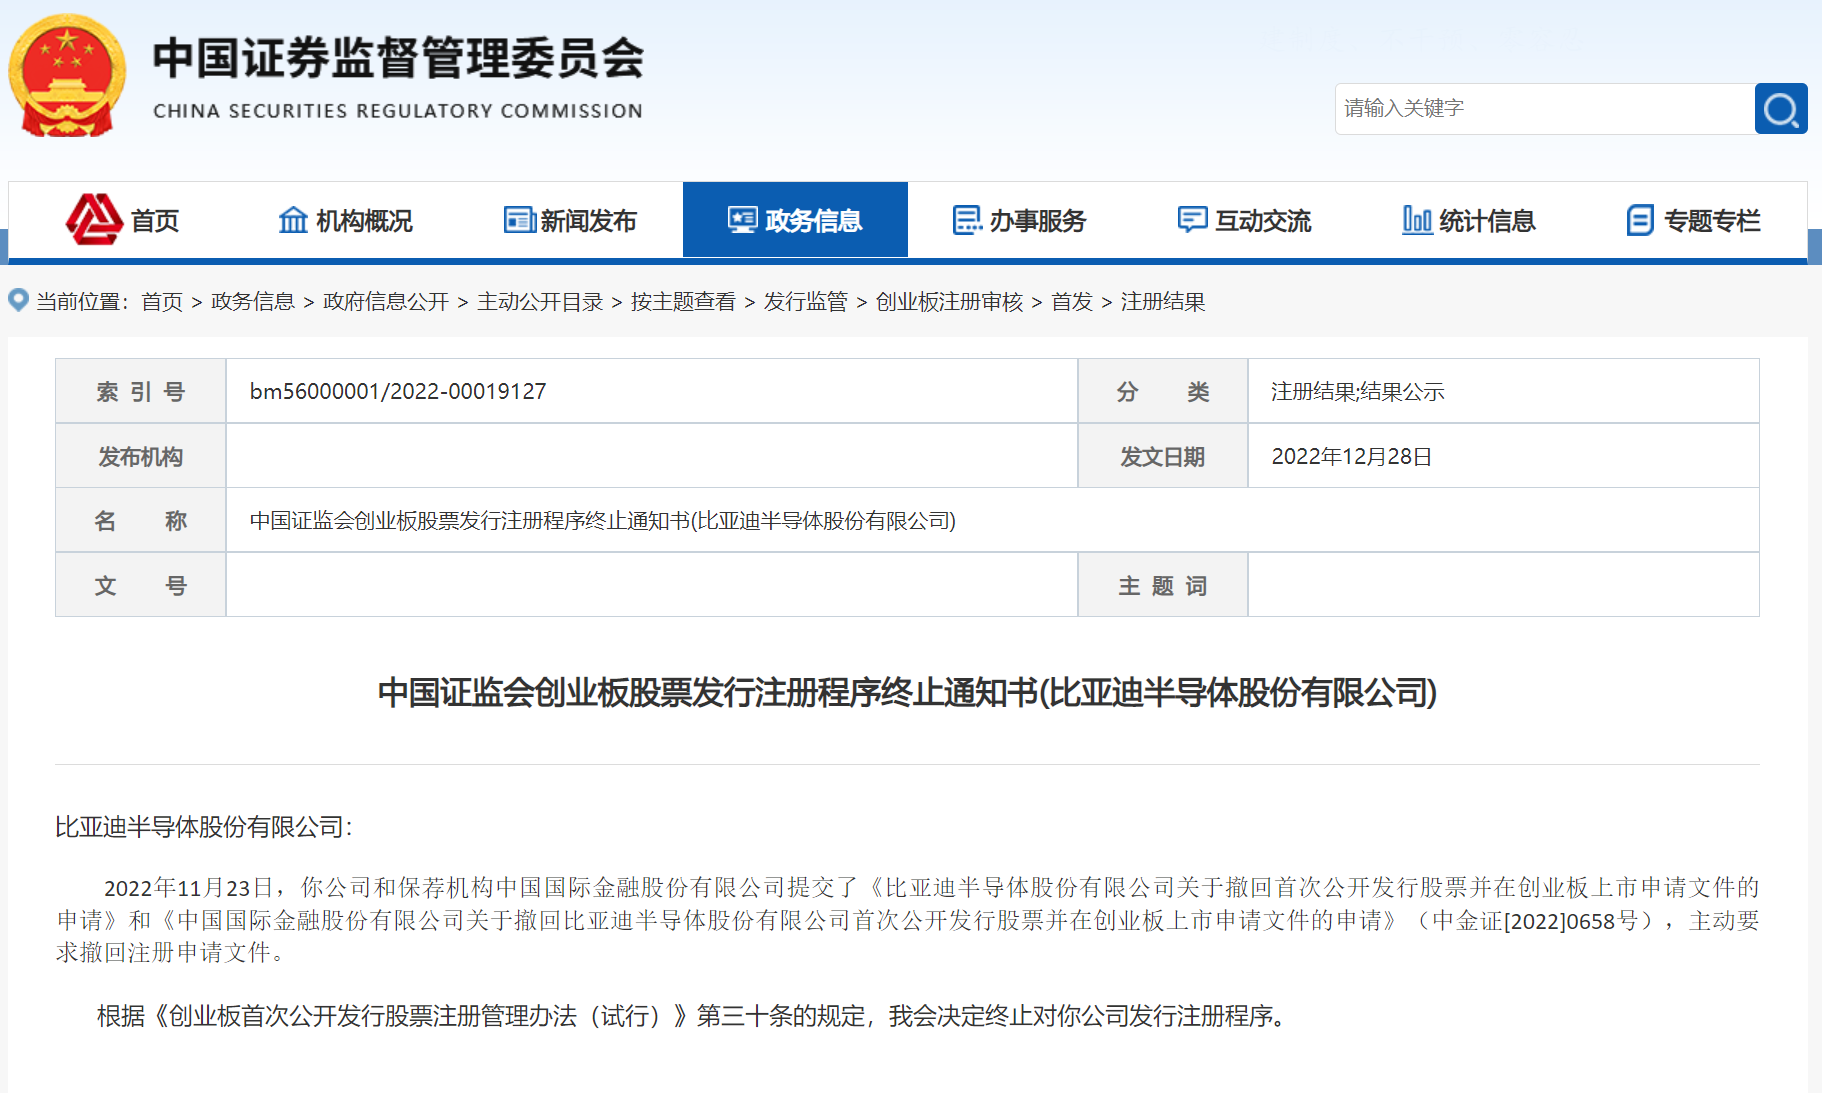Click the 发布机构 table label
Image resolution: width=1822 pixels, height=1093 pixels.
coord(141,457)
